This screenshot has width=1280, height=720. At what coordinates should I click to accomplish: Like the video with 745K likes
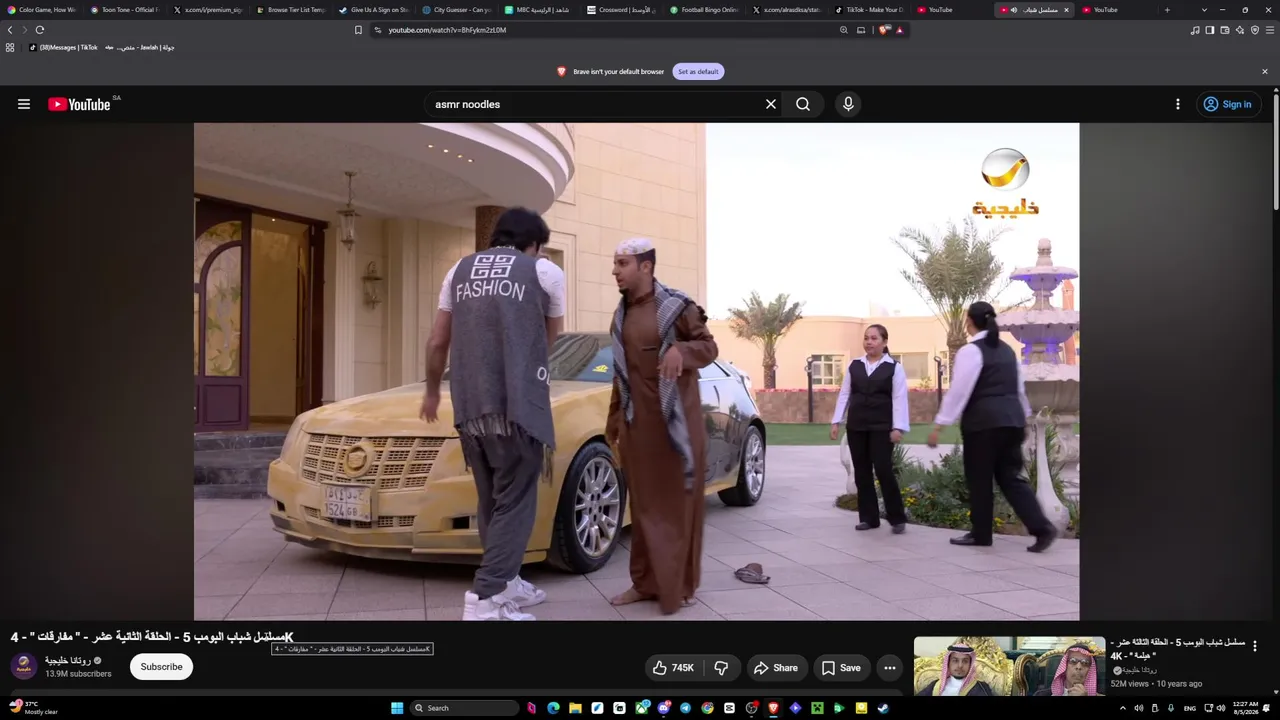(674, 668)
